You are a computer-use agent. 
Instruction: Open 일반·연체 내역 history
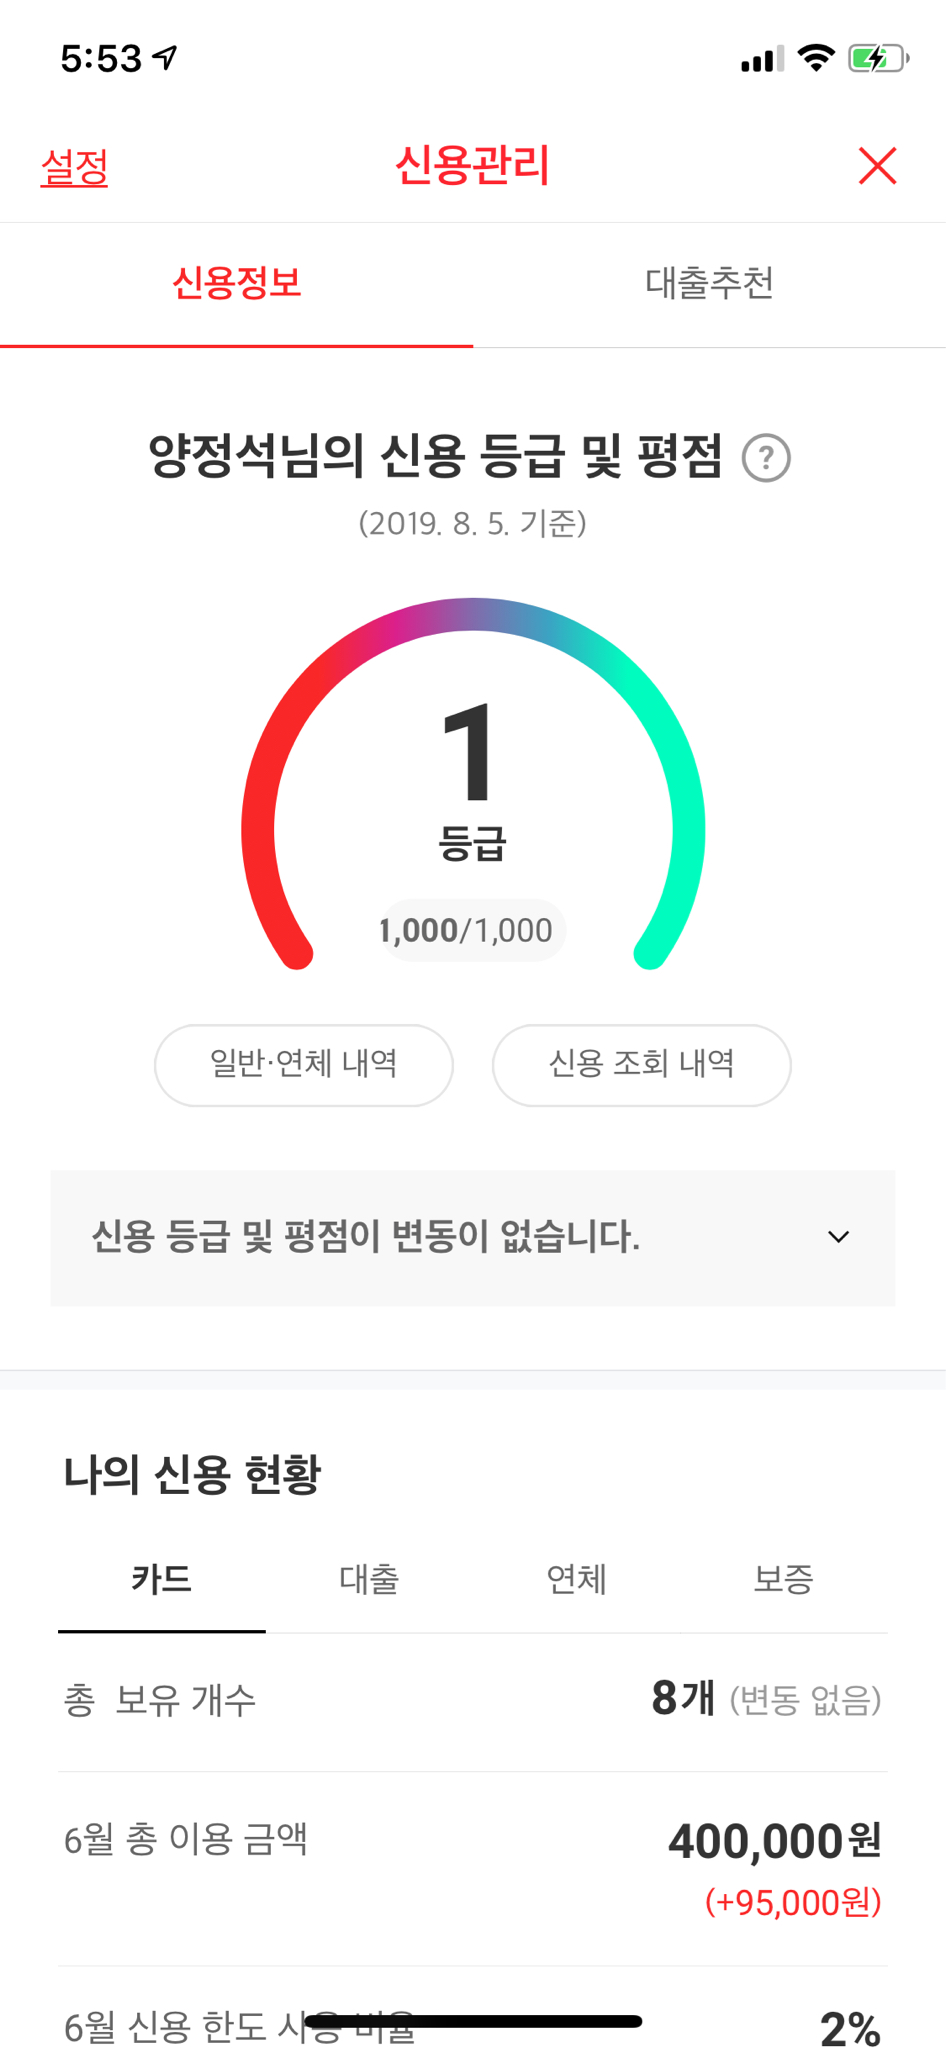(304, 1064)
